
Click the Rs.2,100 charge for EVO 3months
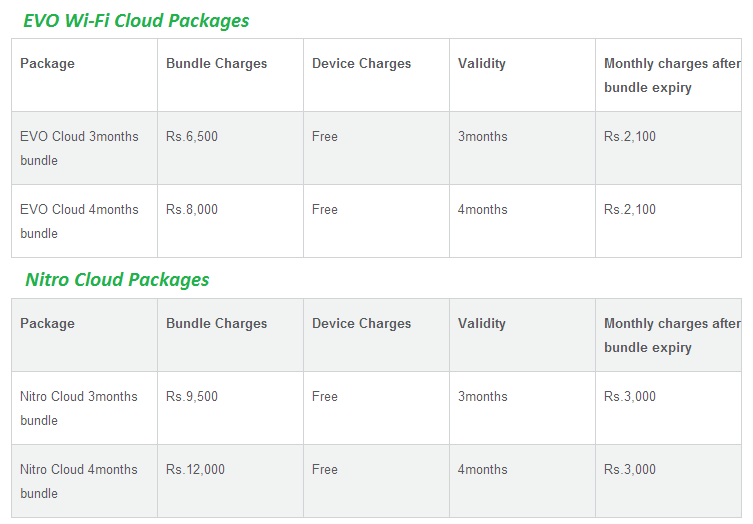point(630,137)
